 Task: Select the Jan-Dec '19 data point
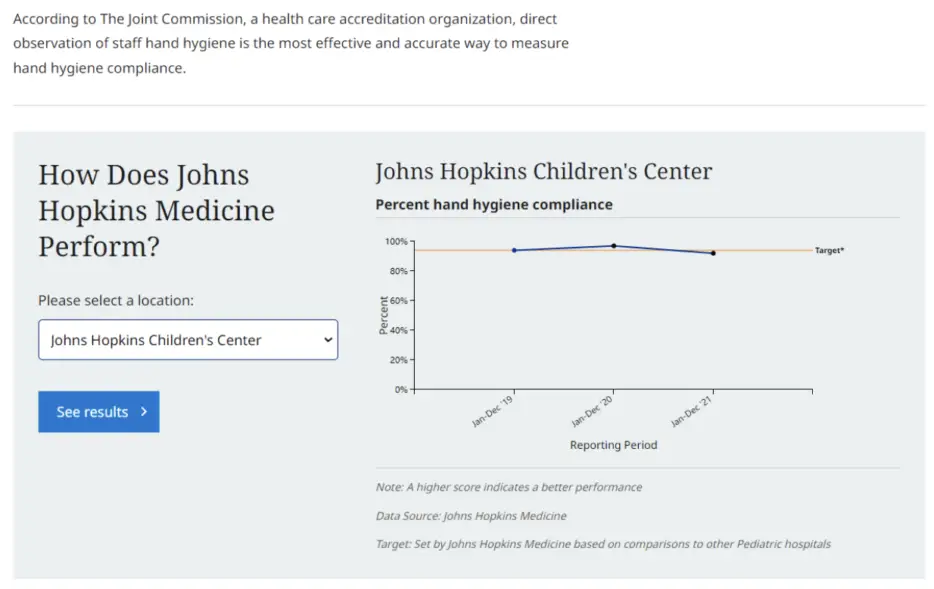coord(514,250)
